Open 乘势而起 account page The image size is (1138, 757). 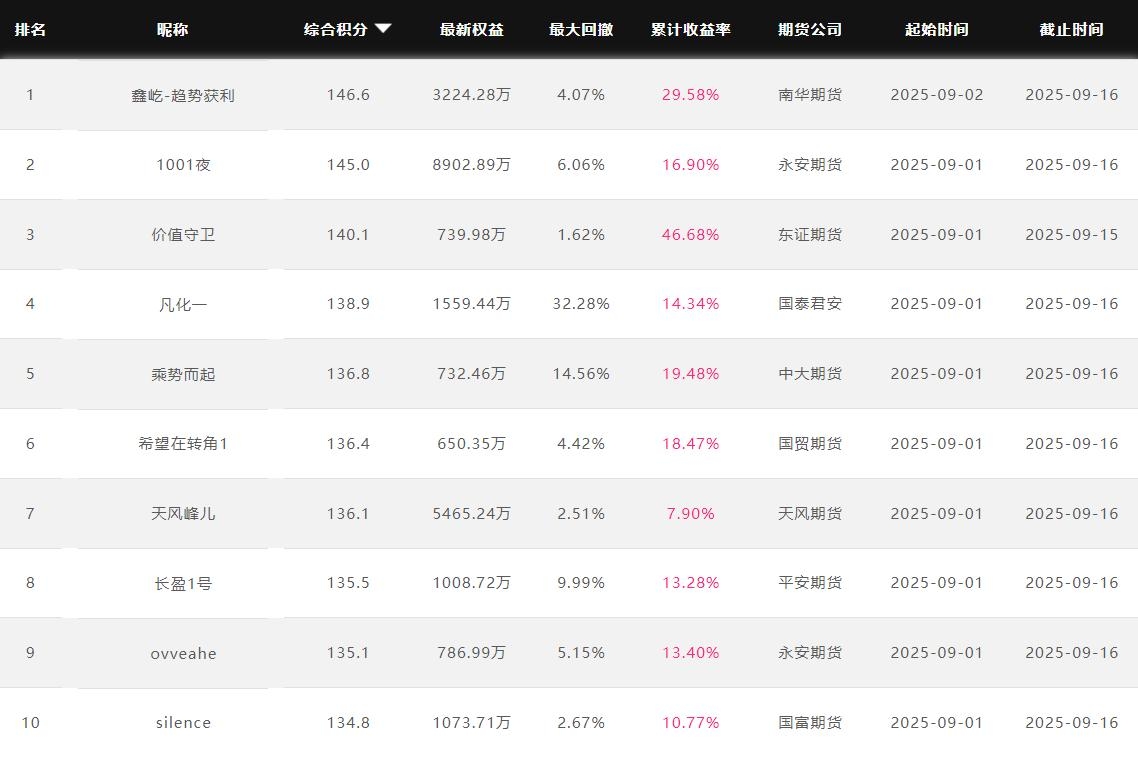pyautogui.click(x=183, y=374)
